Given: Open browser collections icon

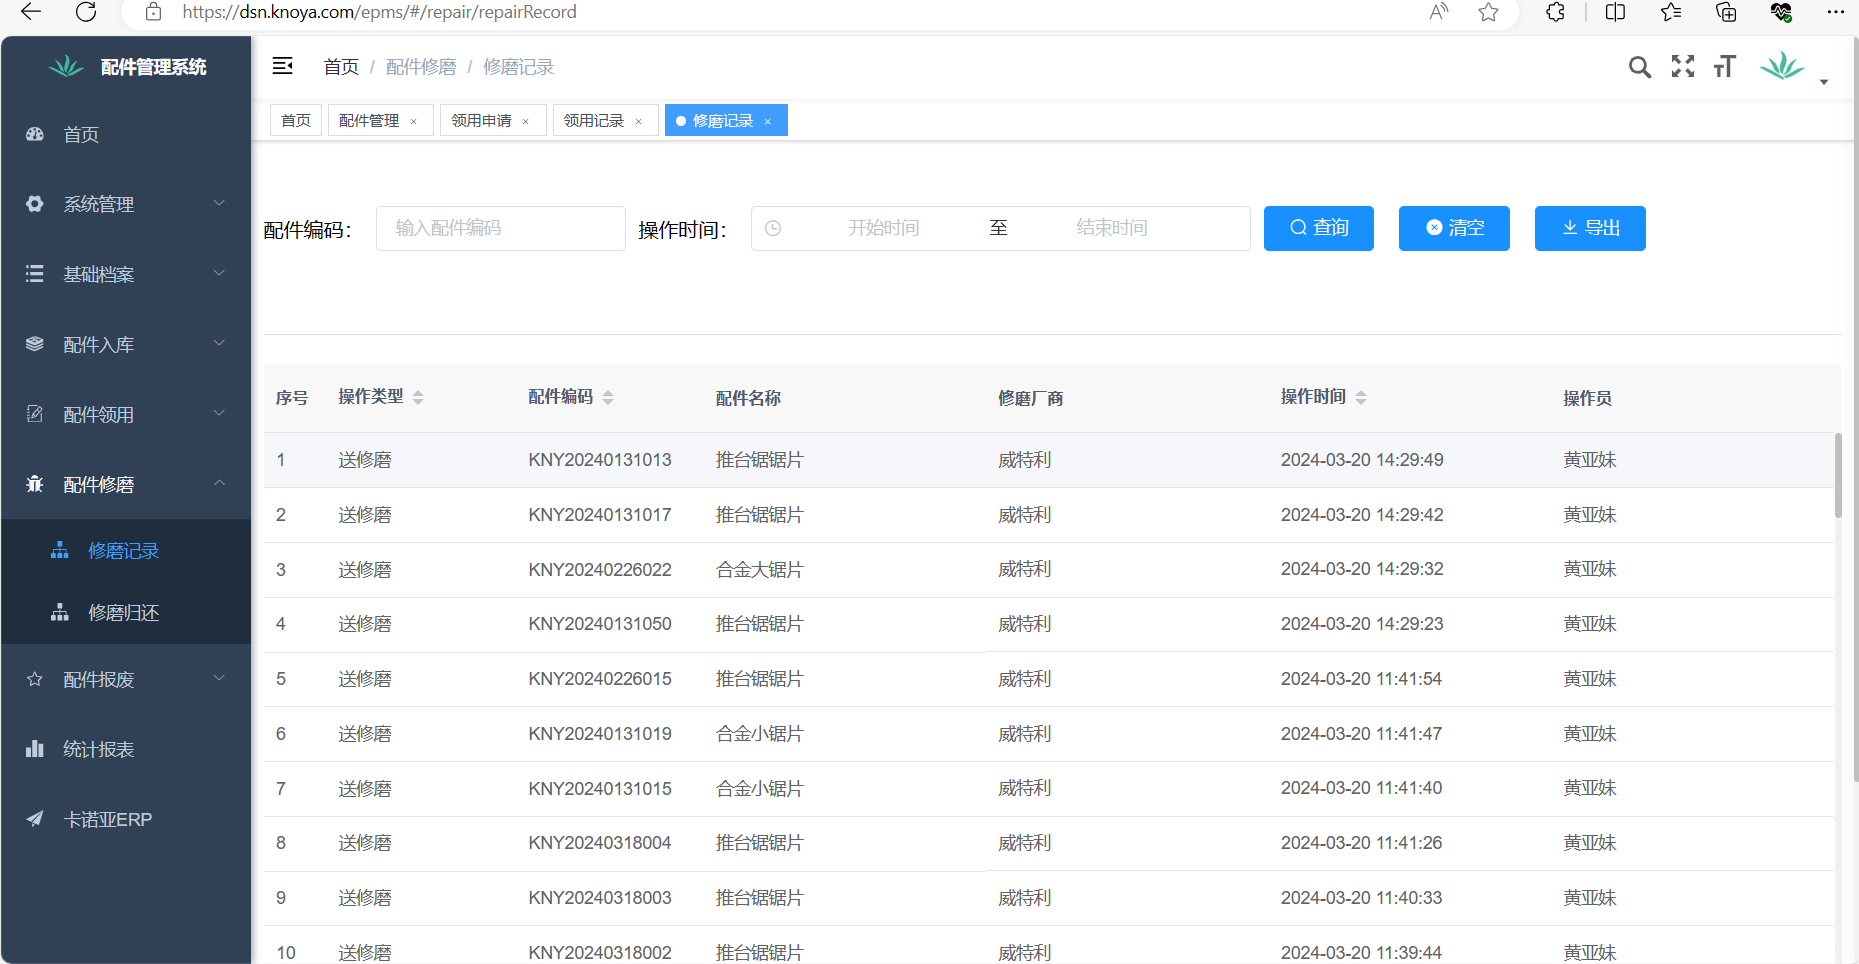Looking at the screenshot, I should (1726, 12).
